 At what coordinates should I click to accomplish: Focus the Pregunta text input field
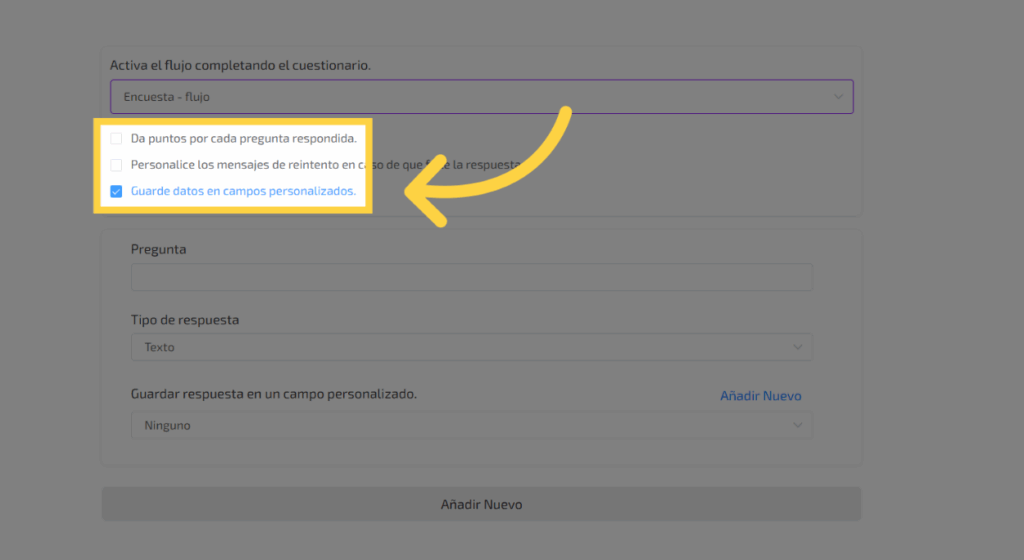click(471, 277)
